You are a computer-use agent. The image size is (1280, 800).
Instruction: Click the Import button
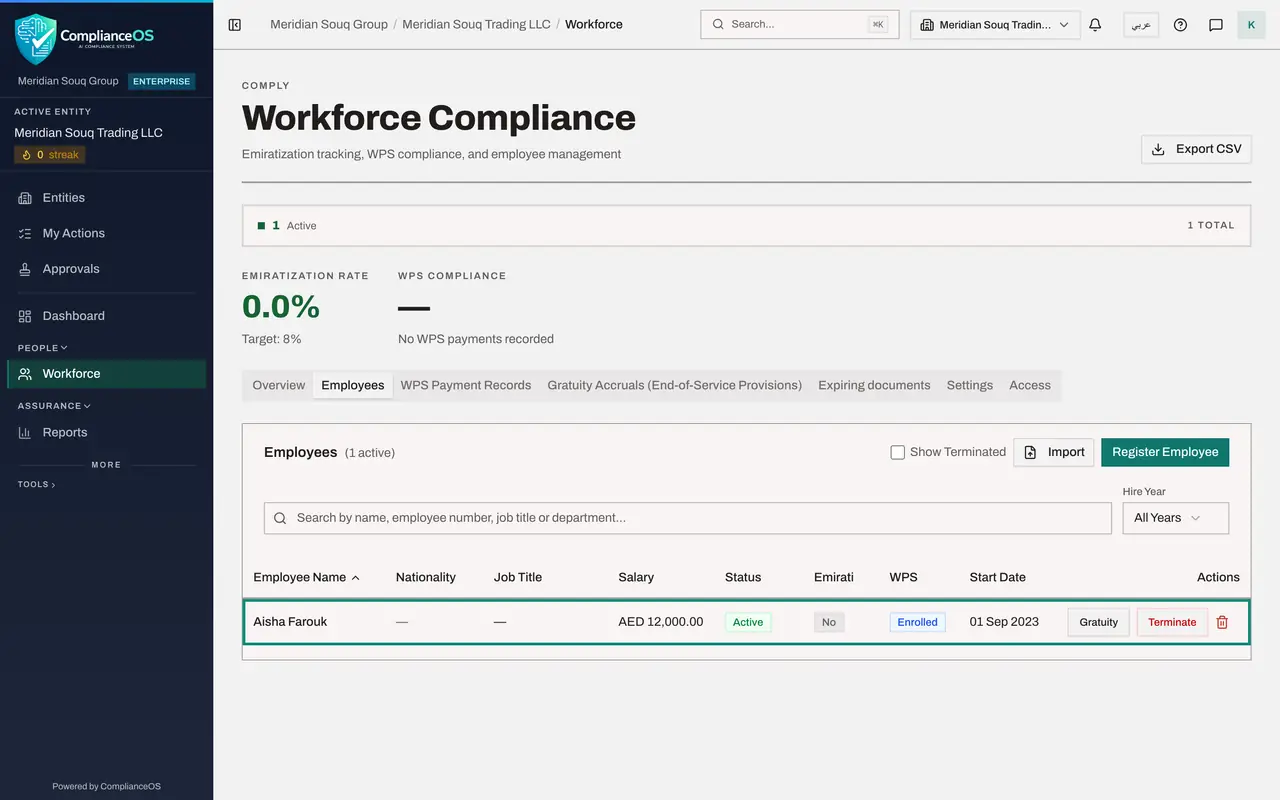tap(1054, 452)
